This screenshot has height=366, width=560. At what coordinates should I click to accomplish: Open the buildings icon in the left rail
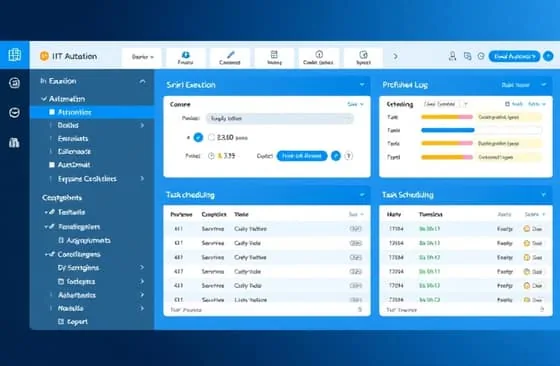pyautogui.click(x=14, y=143)
